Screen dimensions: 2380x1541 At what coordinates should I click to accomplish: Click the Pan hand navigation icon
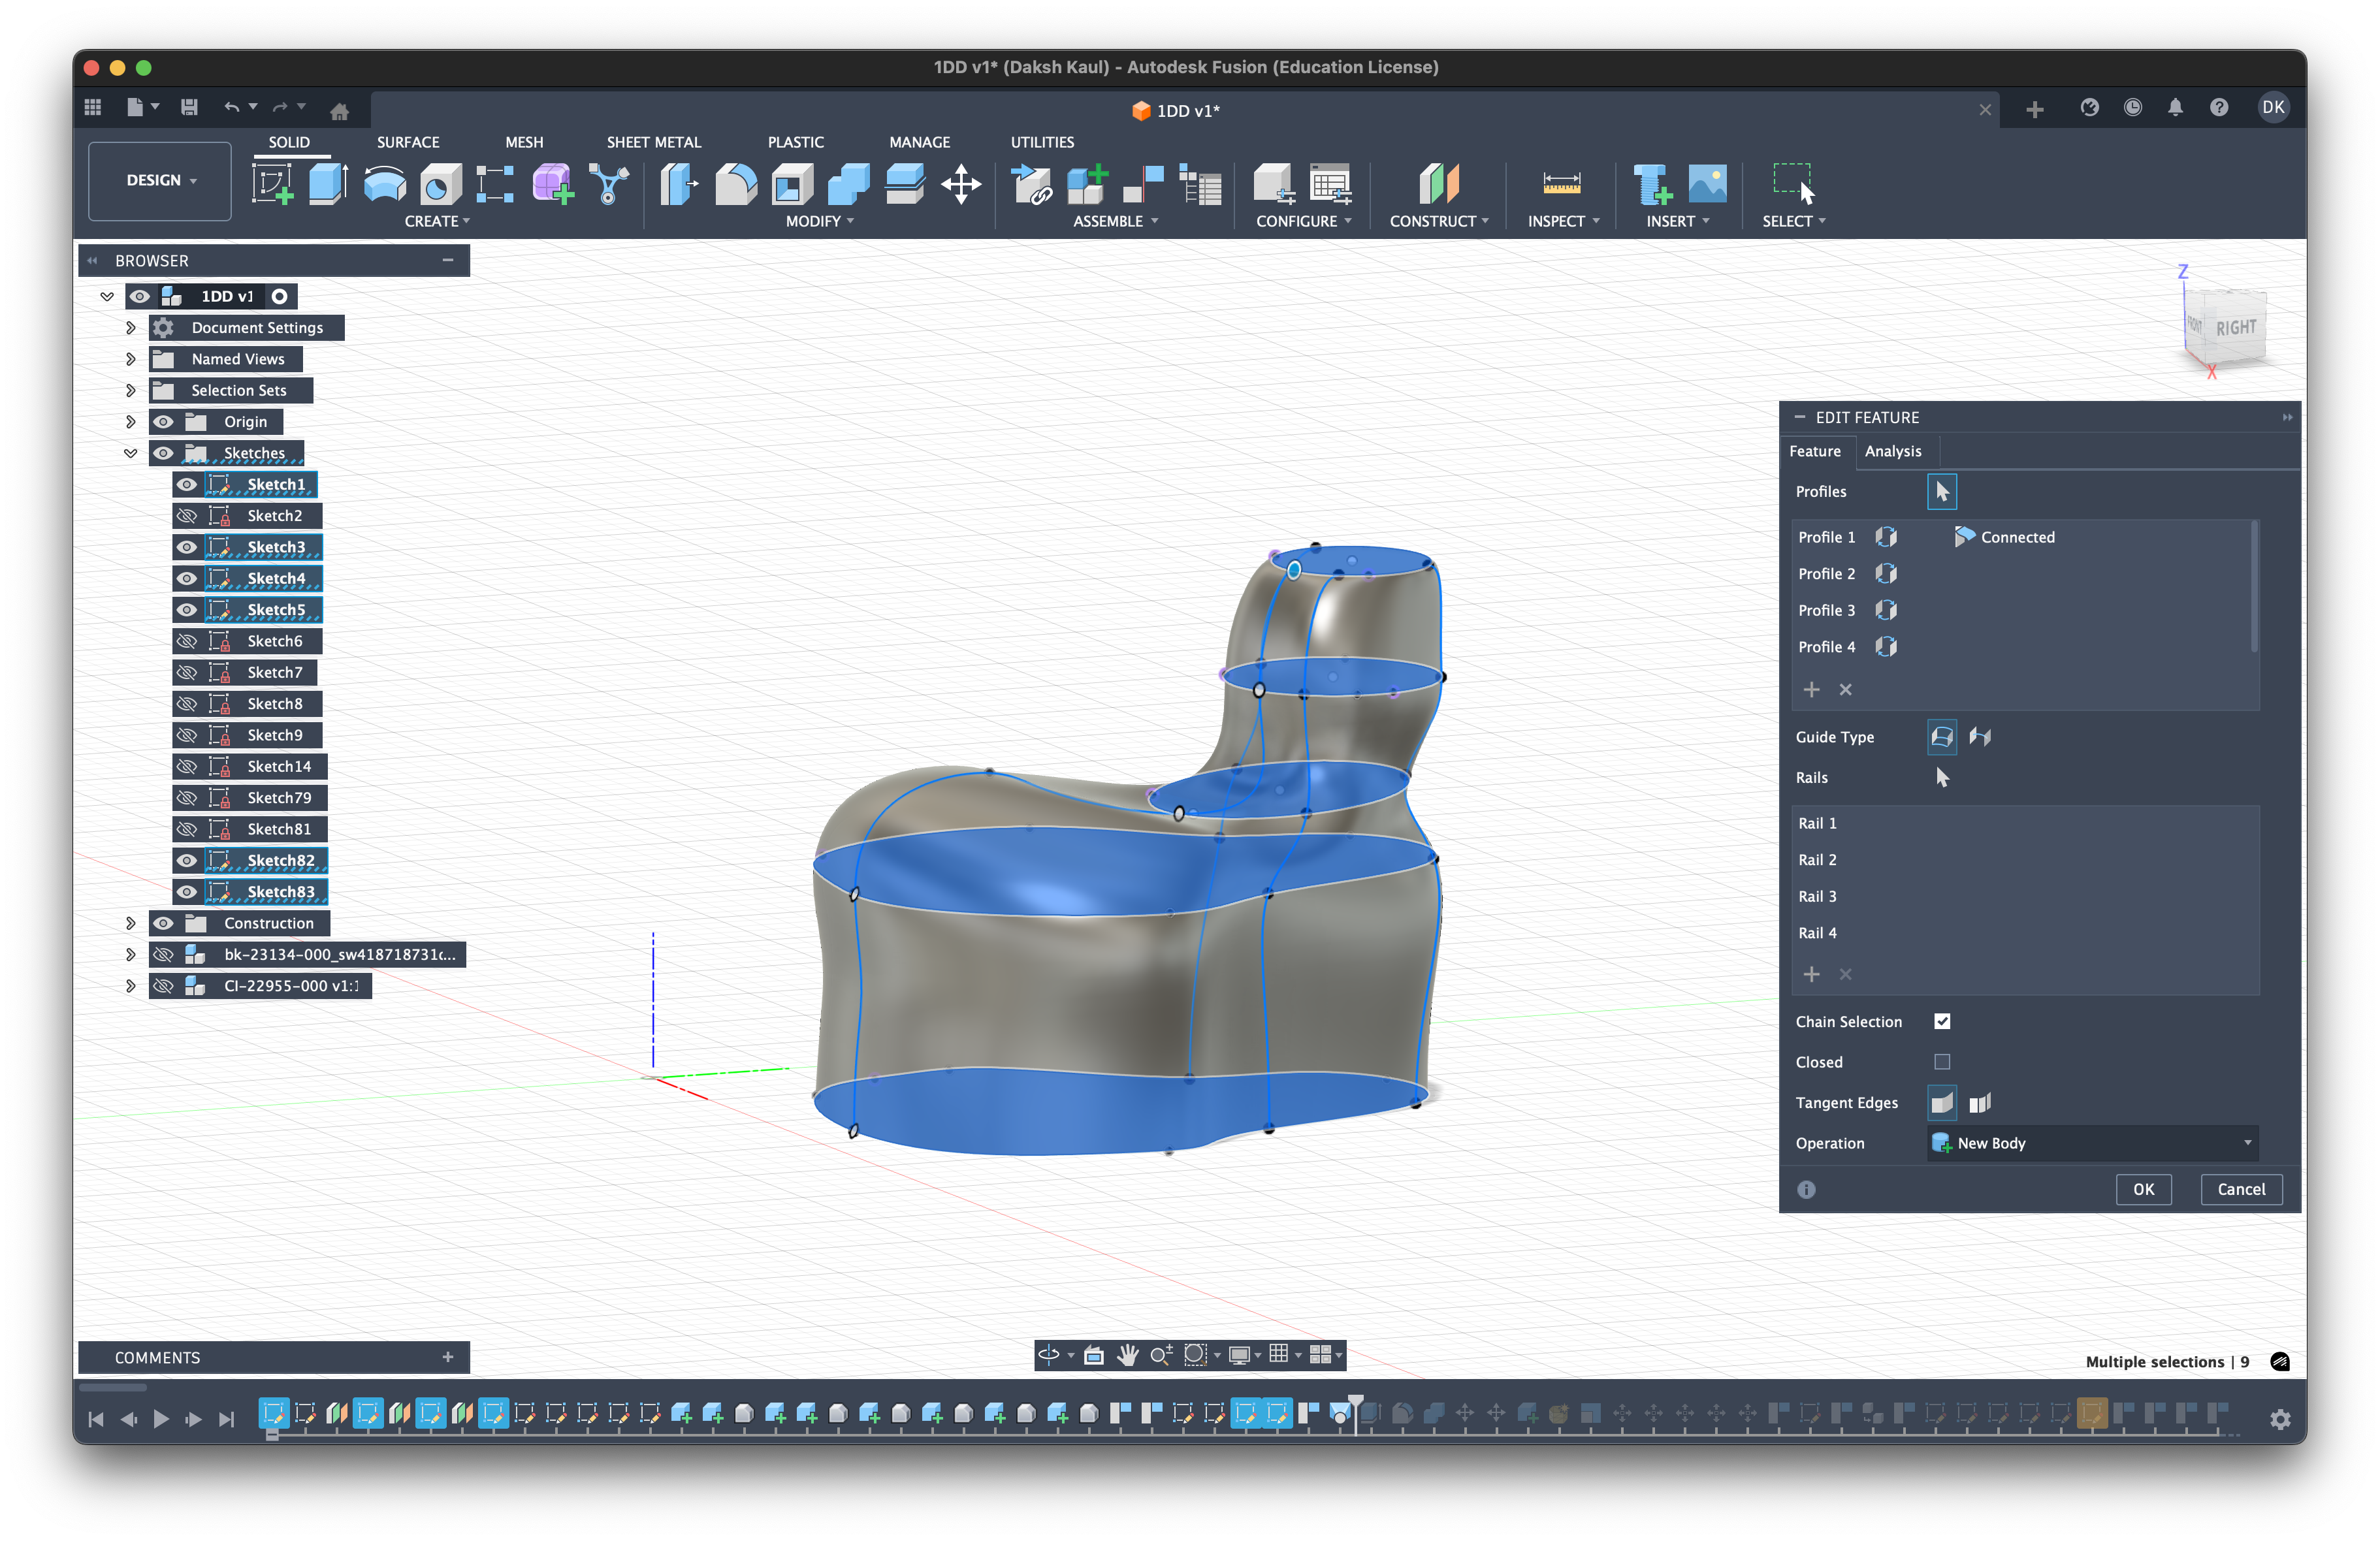coord(1128,1355)
